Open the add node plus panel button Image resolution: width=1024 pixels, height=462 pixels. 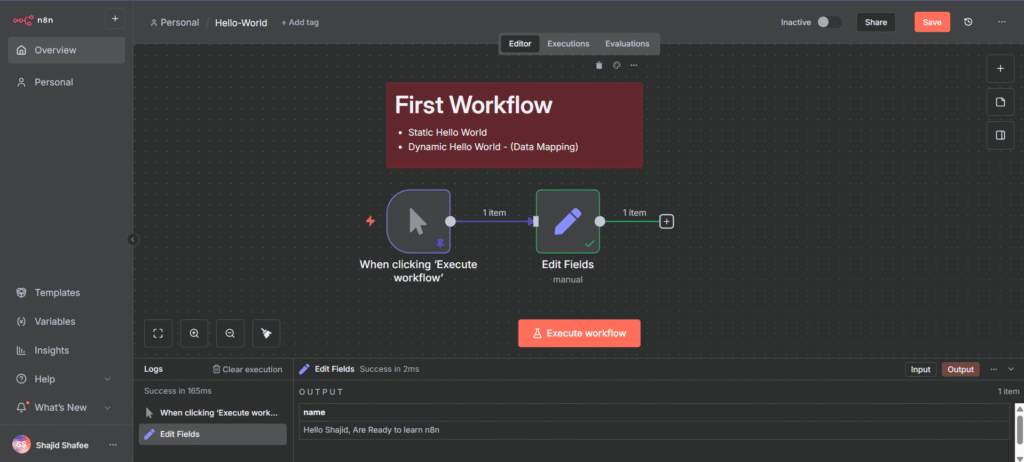point(1001,68)
